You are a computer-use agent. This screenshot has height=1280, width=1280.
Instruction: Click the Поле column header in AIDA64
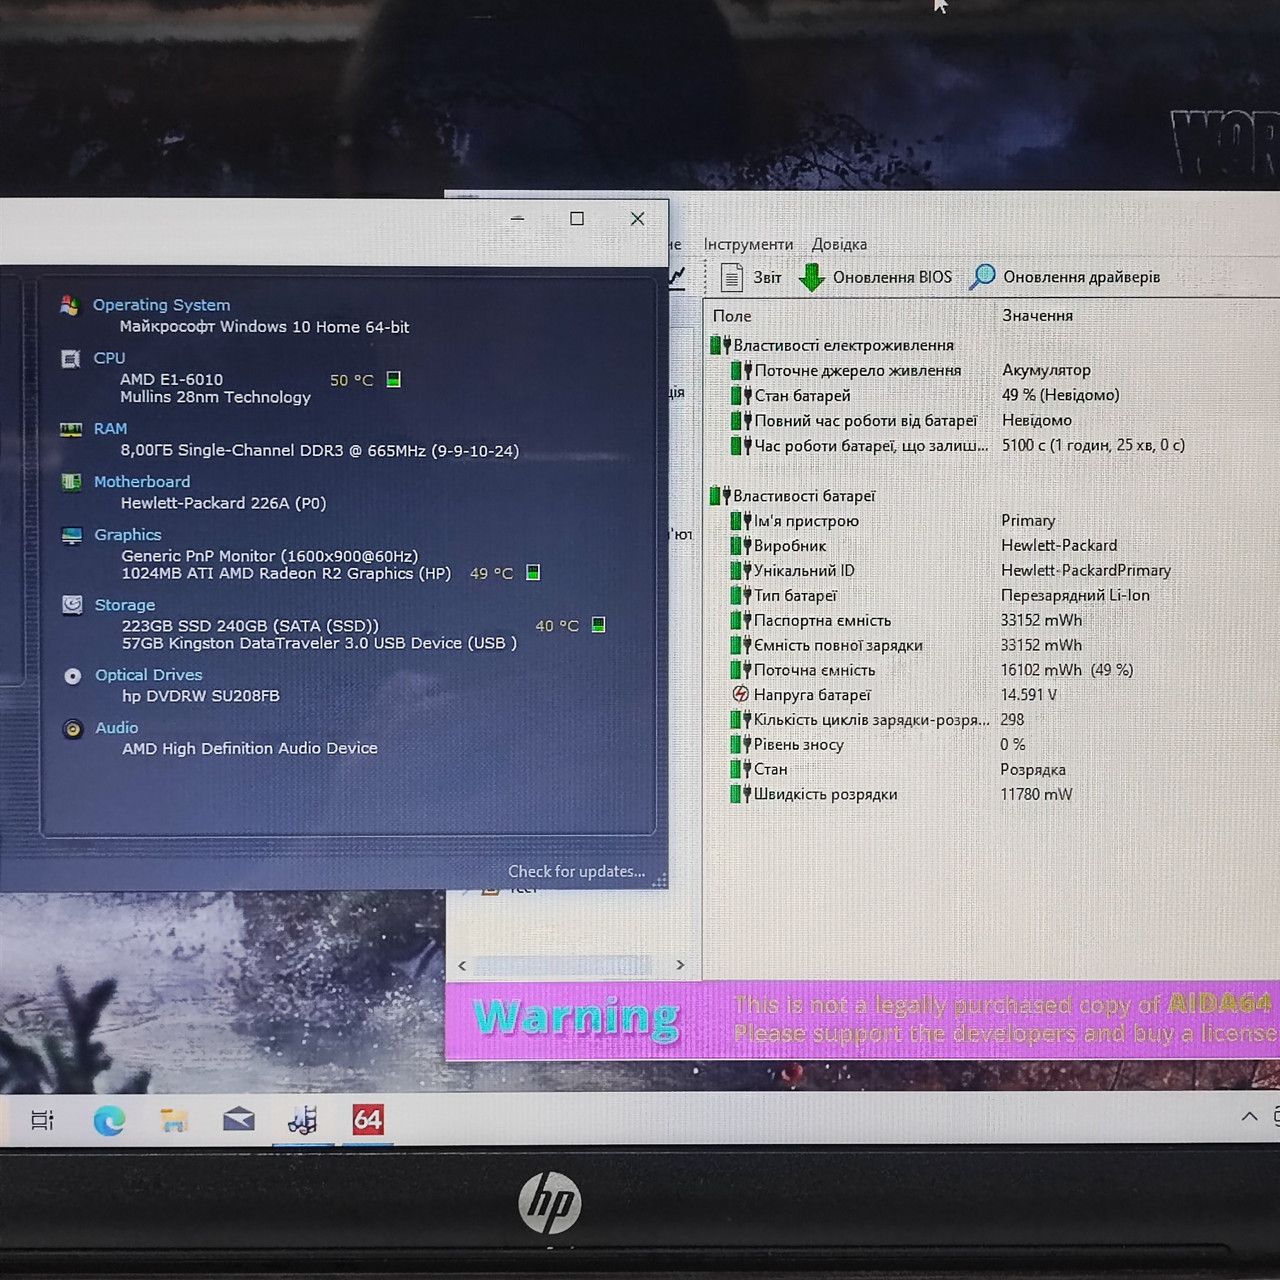click(732, 316)
